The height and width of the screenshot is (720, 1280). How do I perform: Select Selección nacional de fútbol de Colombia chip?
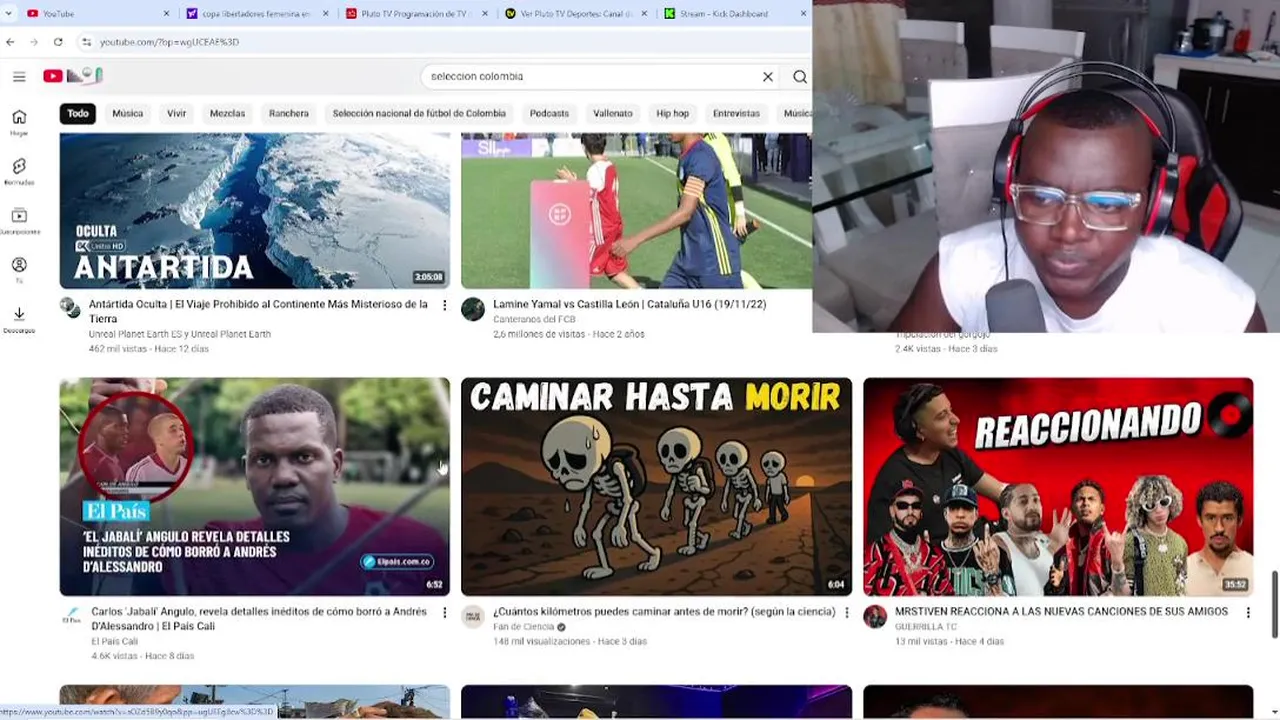coord(419,113)
